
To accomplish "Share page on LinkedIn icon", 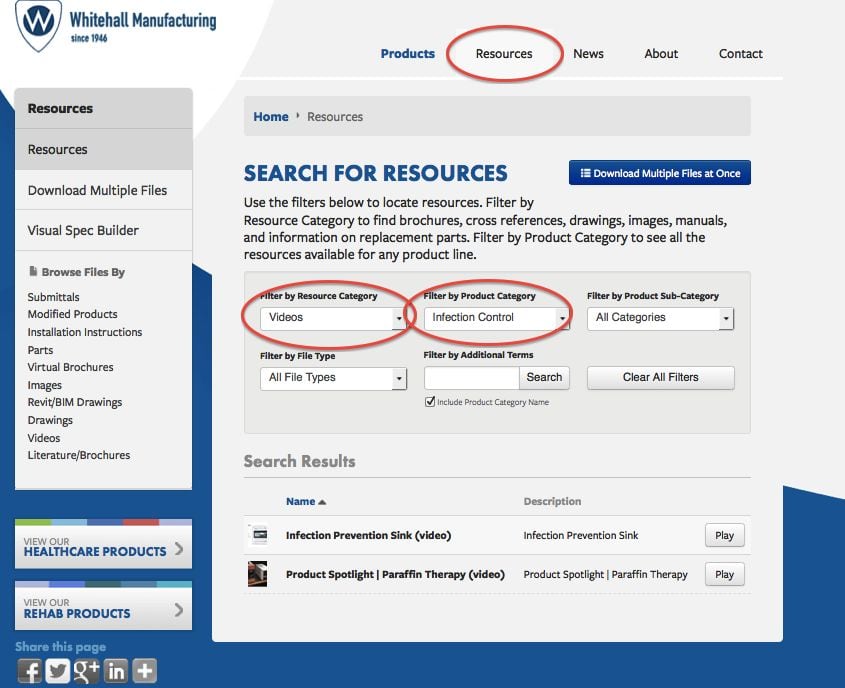I will (x=116, y=671).
